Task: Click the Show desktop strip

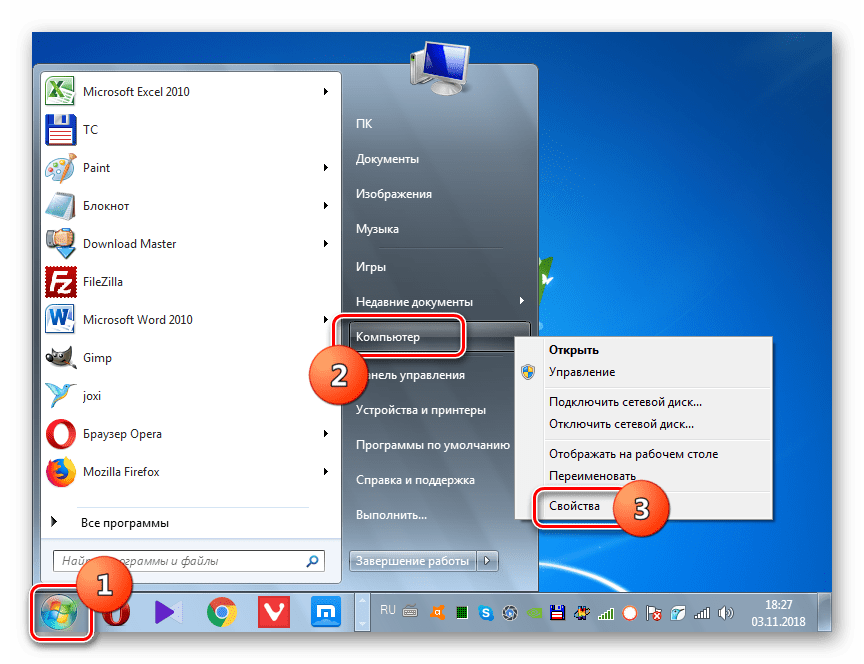Action: click(824, 612)
